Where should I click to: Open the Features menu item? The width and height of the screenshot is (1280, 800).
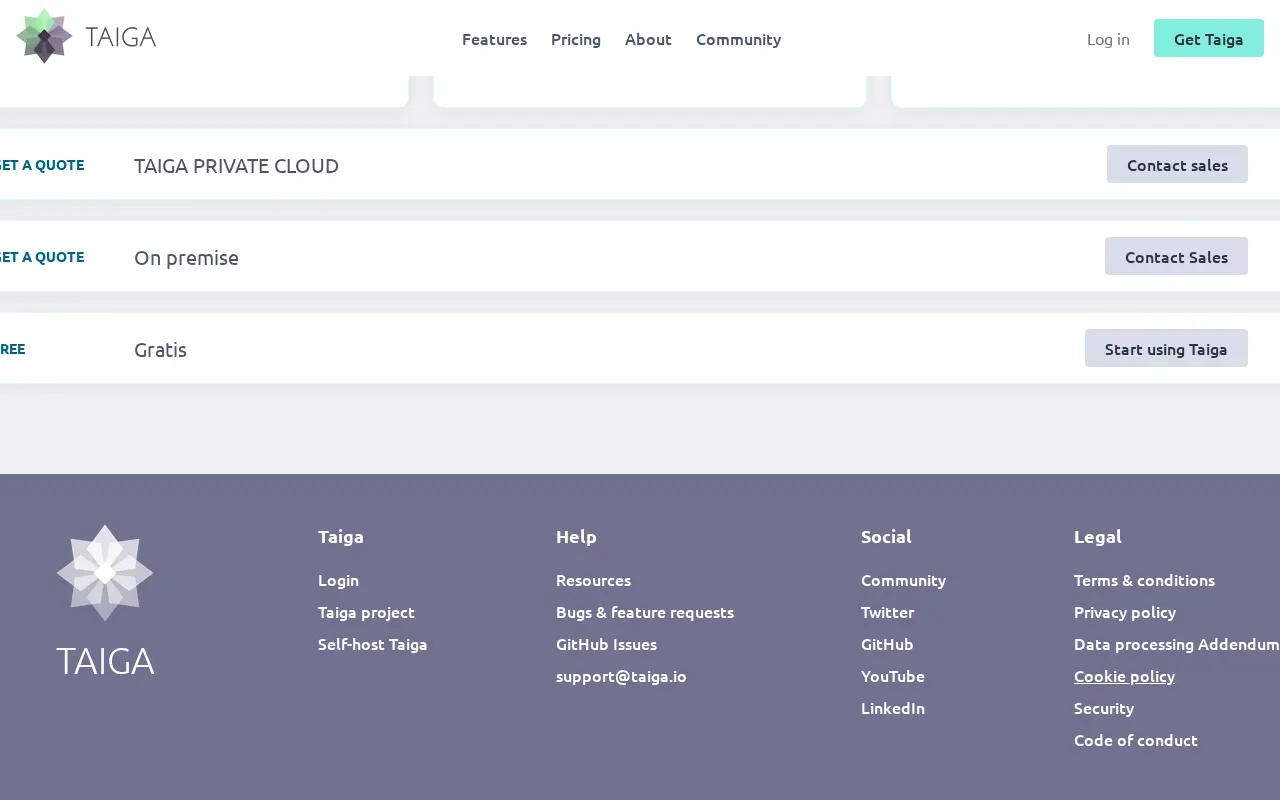coord(494,39)
